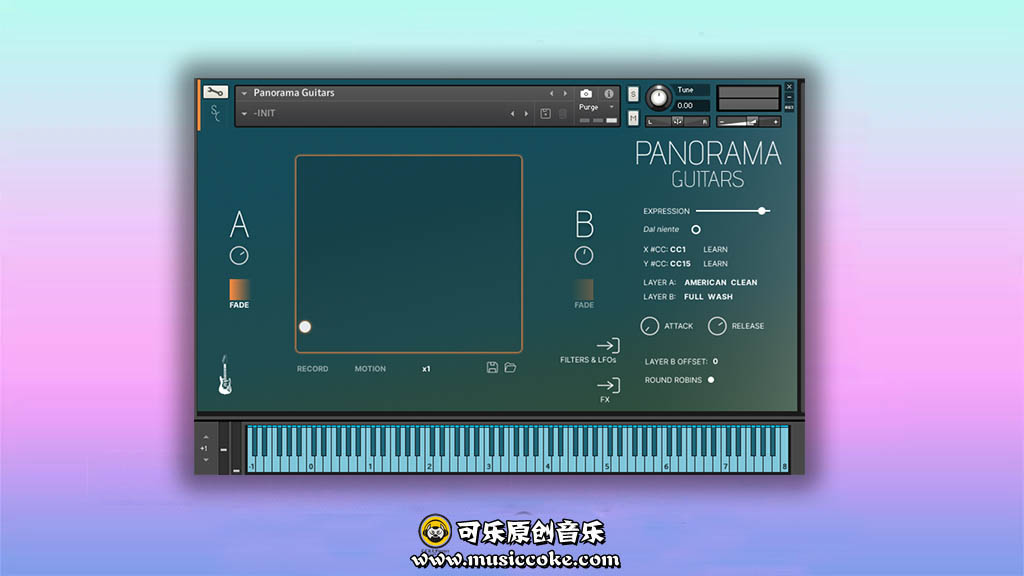The width and height of the screenshot is (1024, 576).
Task: Expand the Panorama Guitars instrument dropdown
Action: [244, 93]
